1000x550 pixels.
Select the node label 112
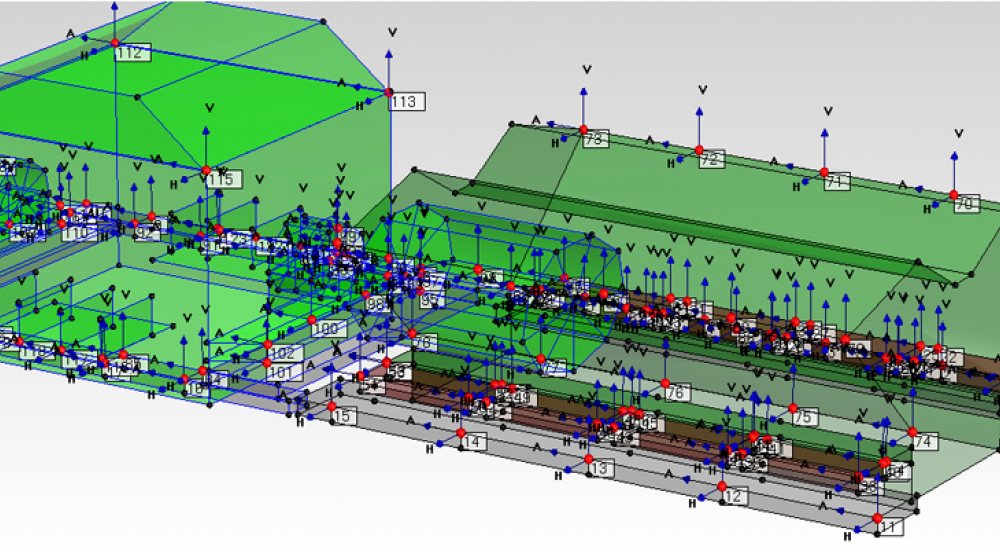(x=131, y=54)
